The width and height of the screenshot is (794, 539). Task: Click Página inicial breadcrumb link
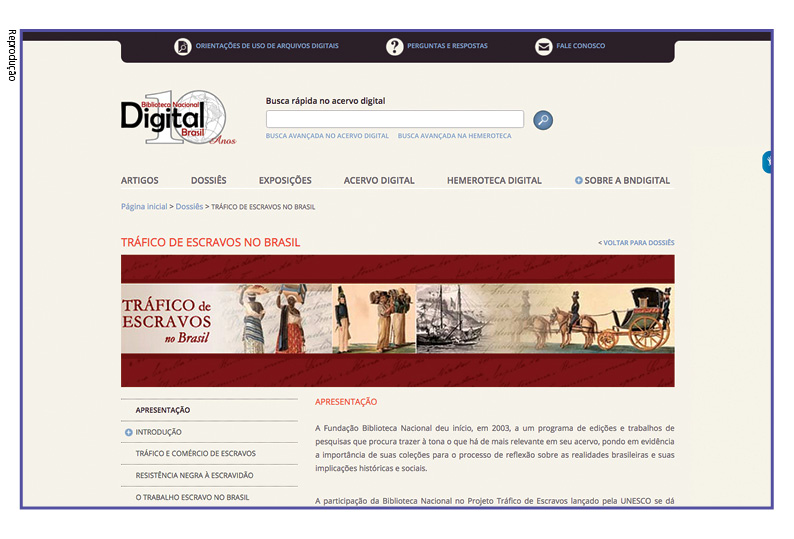click(x=144, y=207)
